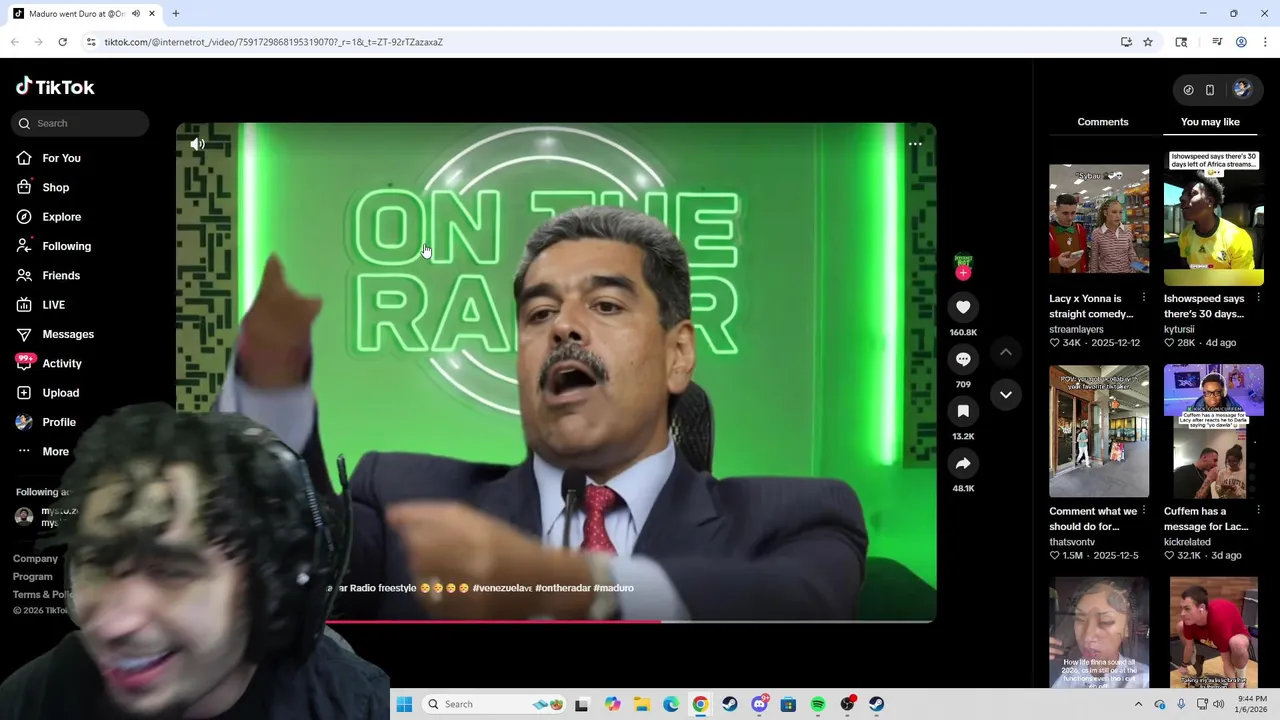1280x720 pixels.
Task: Open a new Chrome tab
Action: 176,14
